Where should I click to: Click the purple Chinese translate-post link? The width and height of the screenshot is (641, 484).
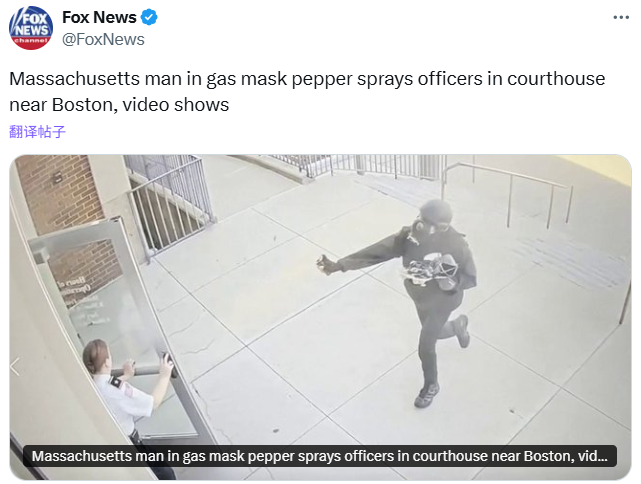[37, 132]
